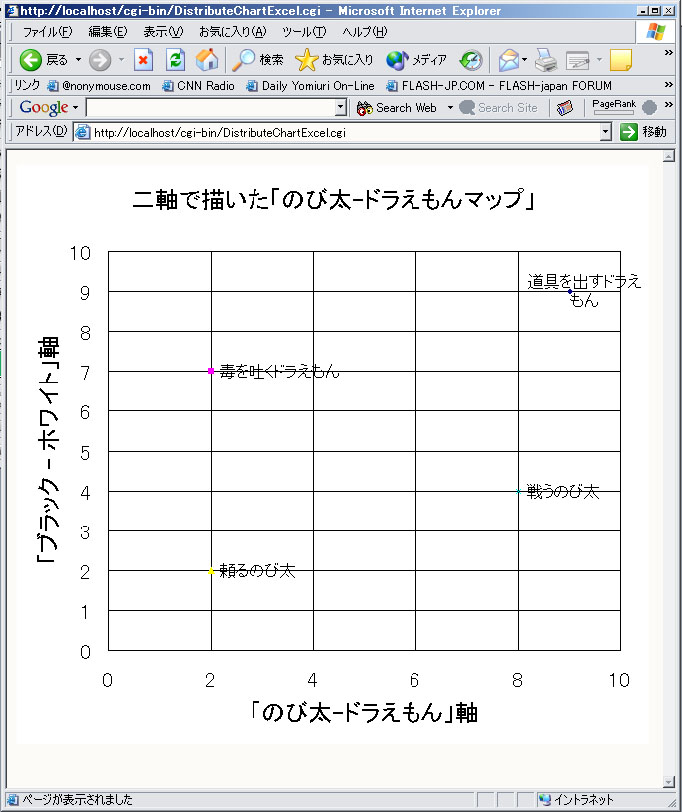This screenshot has width=682, height=812.
Task: Refresh the page with the refresh icon
Action: (175, 60)
